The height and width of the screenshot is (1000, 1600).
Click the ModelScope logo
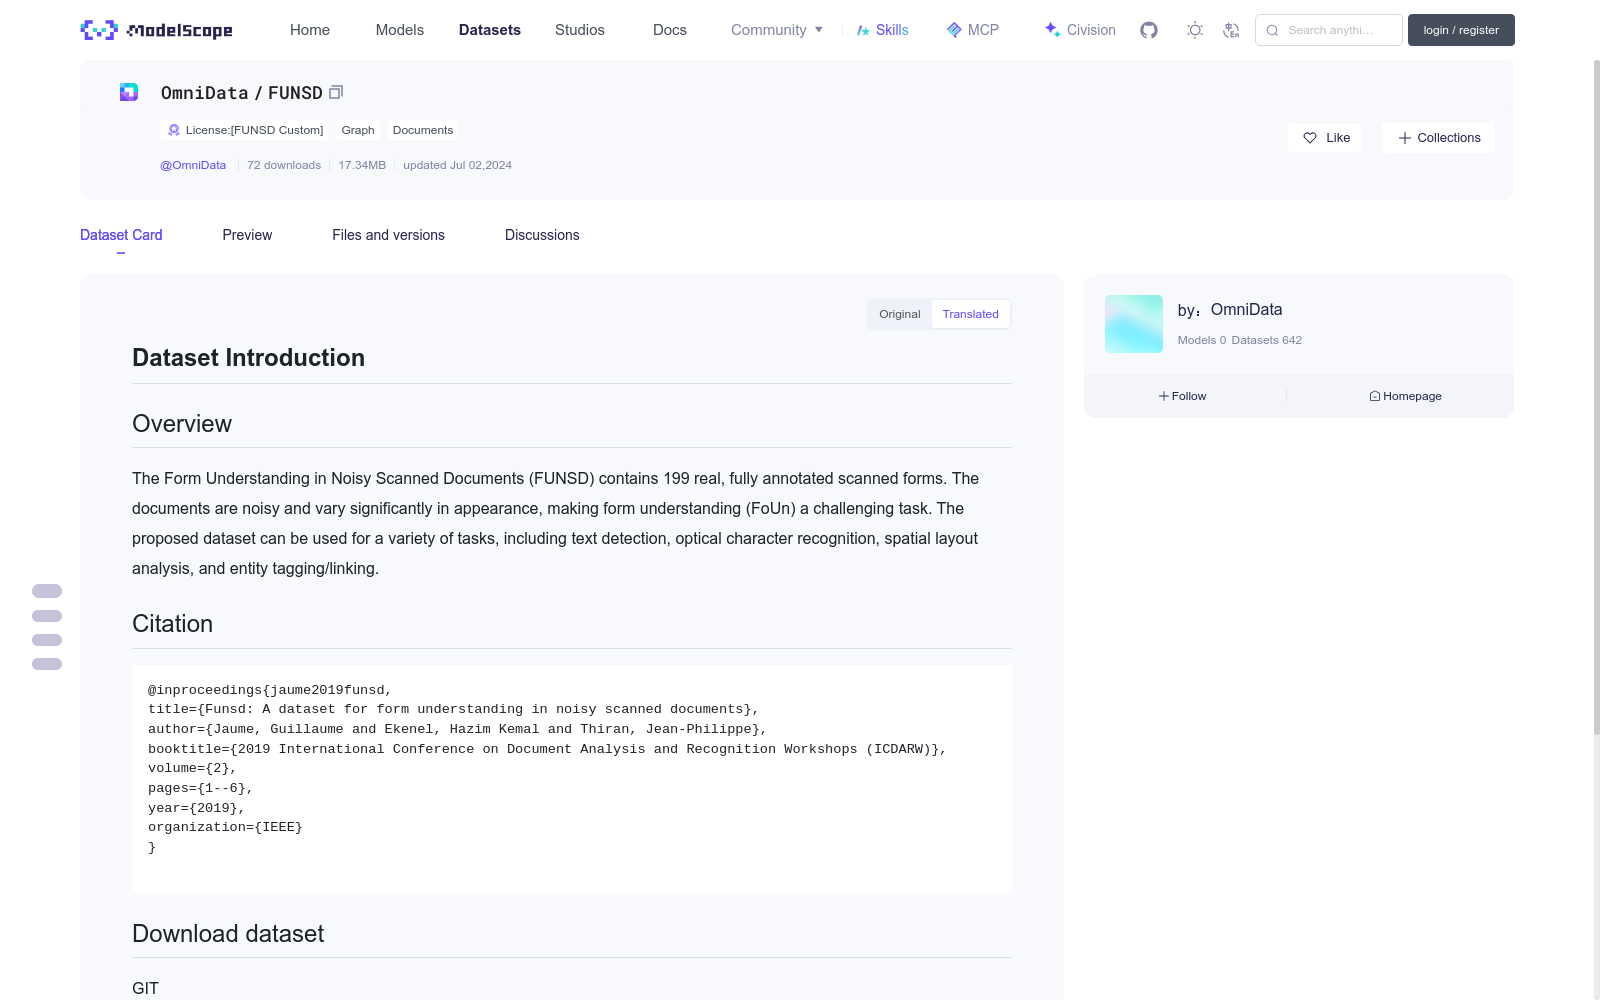click(x=157, y=30)
